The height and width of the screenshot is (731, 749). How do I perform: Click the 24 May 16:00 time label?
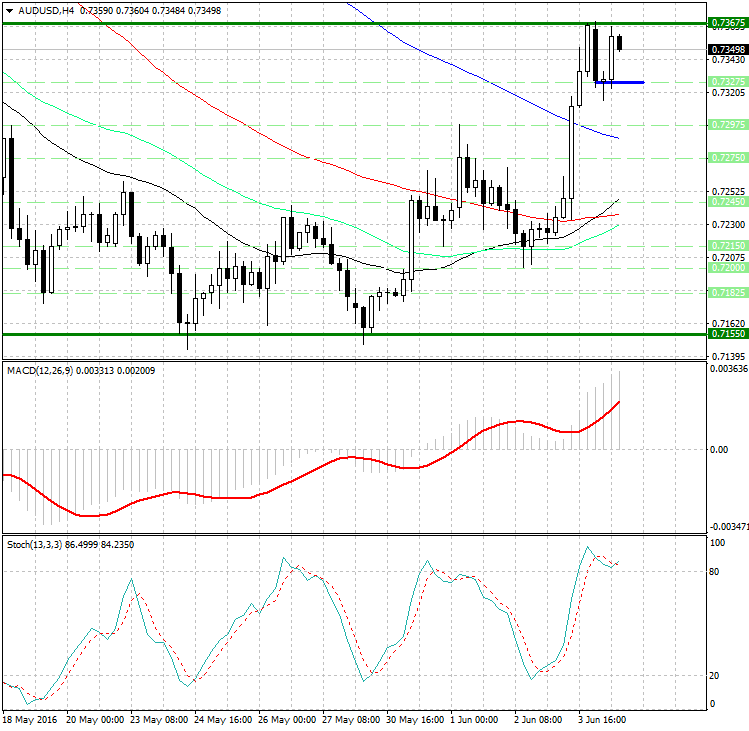223,720
